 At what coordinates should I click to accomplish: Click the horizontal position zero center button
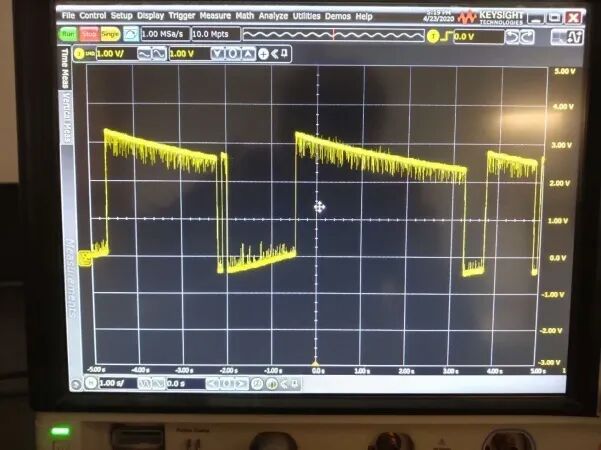227,383
